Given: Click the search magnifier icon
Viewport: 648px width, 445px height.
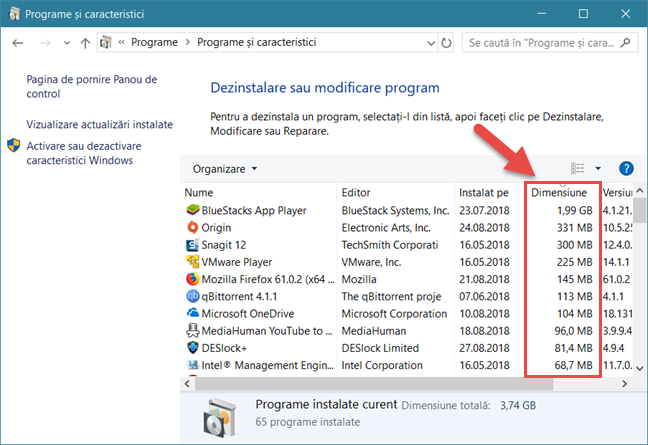Looking at the screenshot, I should click(625, 43).
